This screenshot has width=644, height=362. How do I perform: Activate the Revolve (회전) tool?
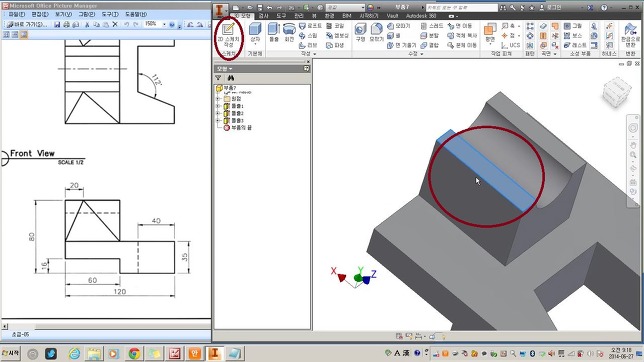(x=289, y=32)
